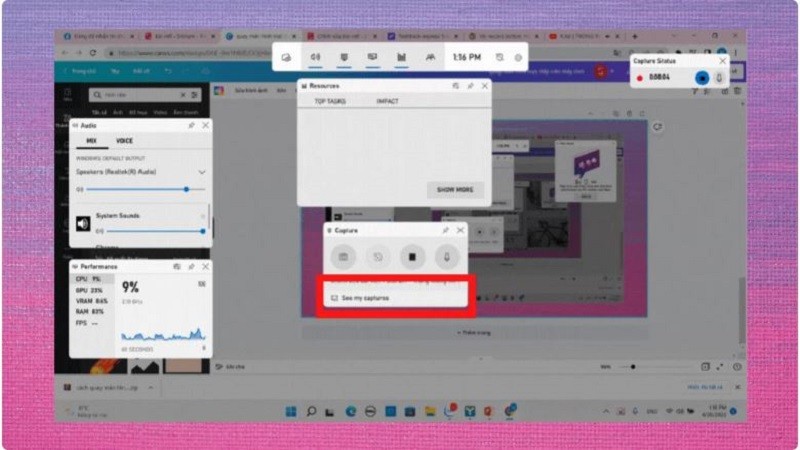Toggle the Performance widget in Game Bar

coord(401,58)
